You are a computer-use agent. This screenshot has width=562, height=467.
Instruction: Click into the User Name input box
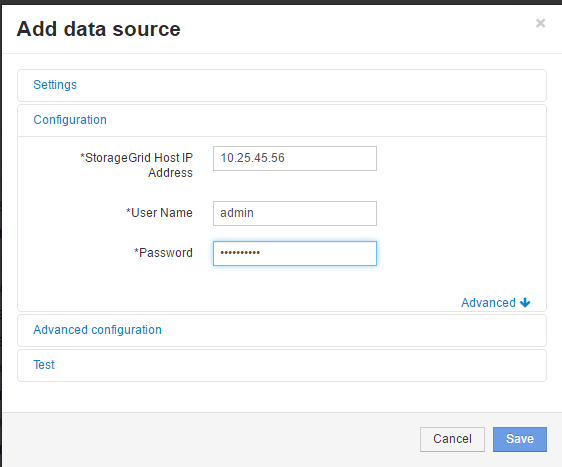pos(295,213)
